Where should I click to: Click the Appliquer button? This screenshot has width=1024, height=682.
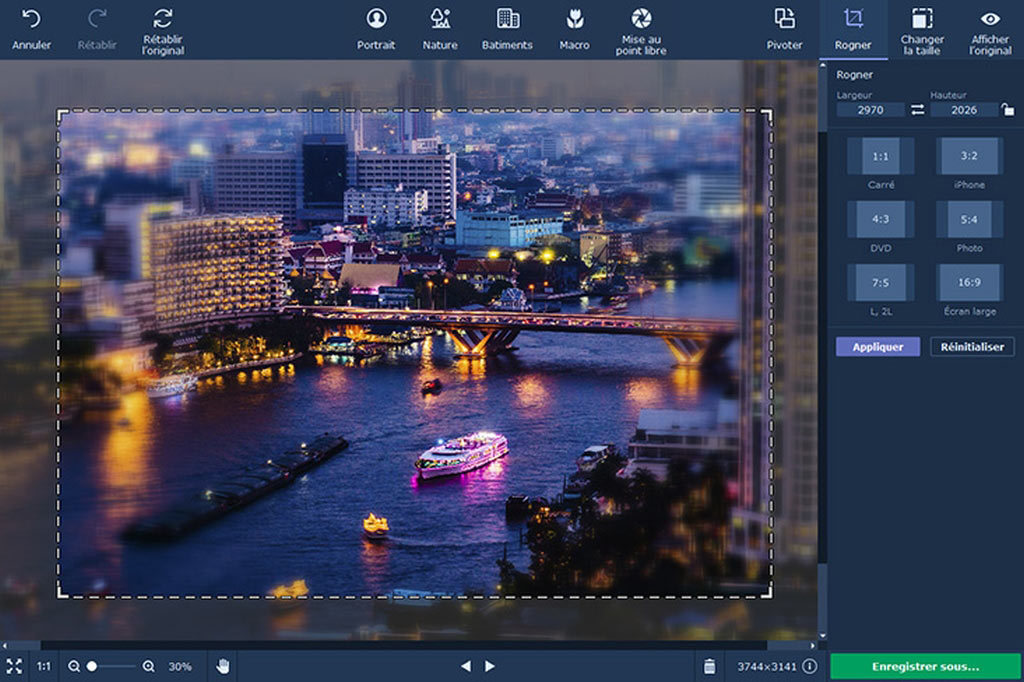(878, 347)
